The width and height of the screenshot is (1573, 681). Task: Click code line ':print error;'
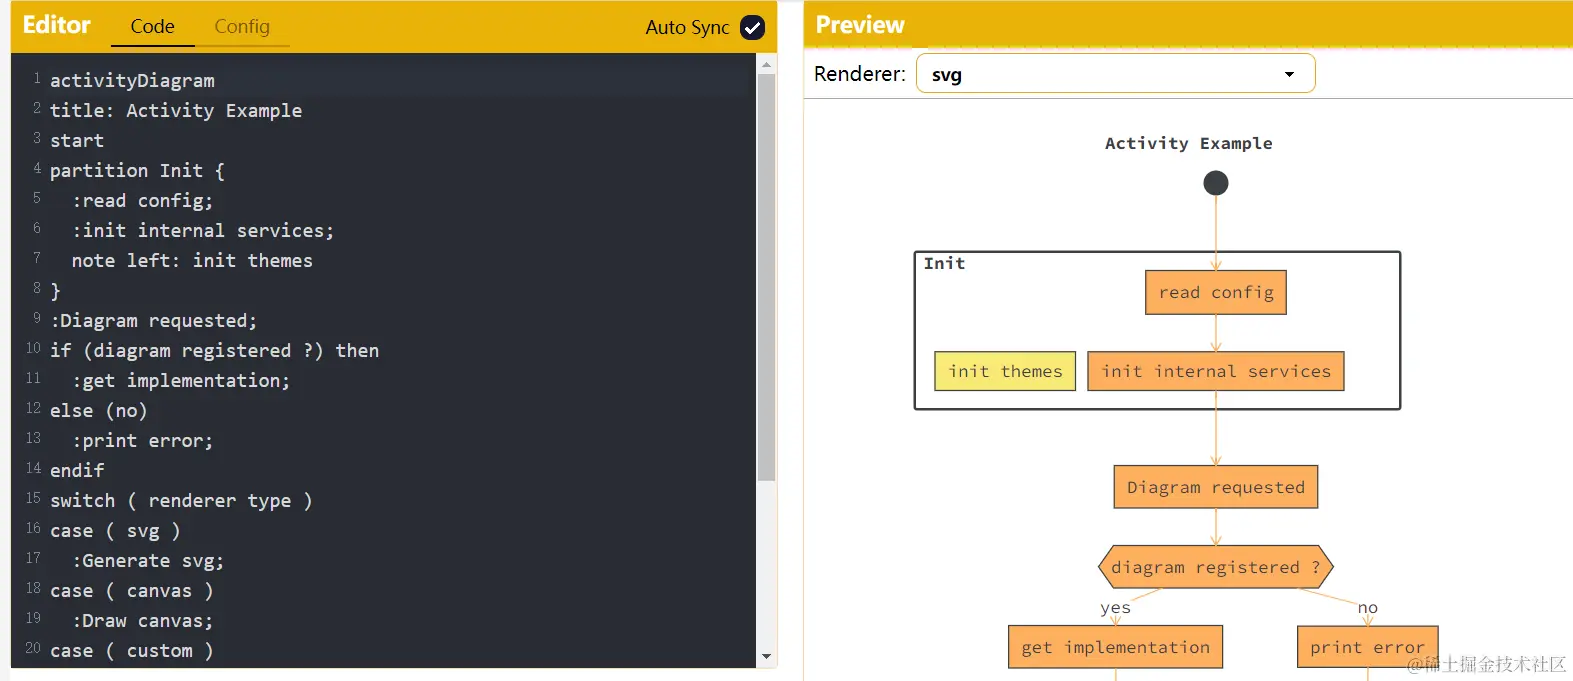[142, 440]
